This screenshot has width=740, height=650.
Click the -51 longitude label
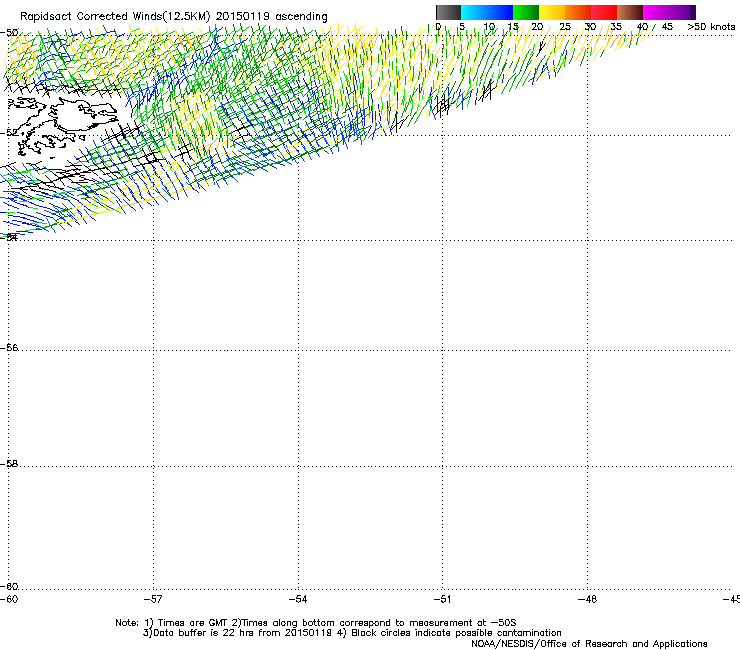[x=442, y=599]
